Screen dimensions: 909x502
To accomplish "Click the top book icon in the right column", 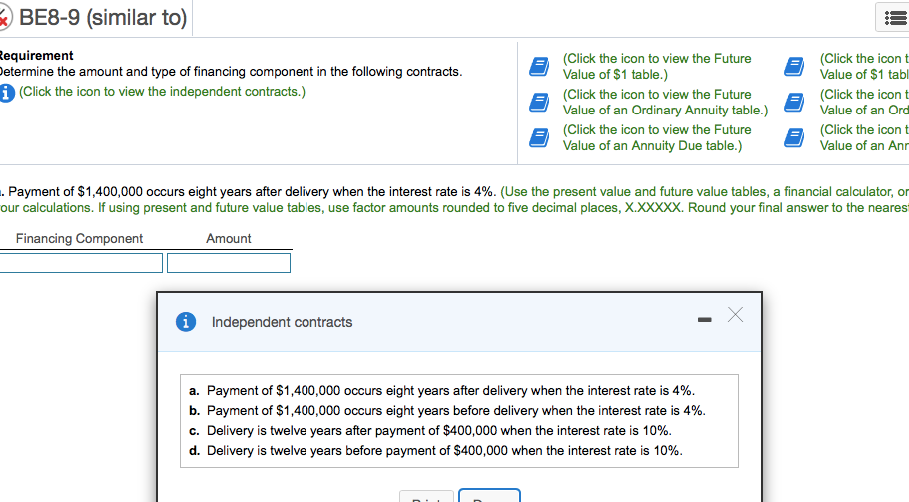I will click(795, 67).
